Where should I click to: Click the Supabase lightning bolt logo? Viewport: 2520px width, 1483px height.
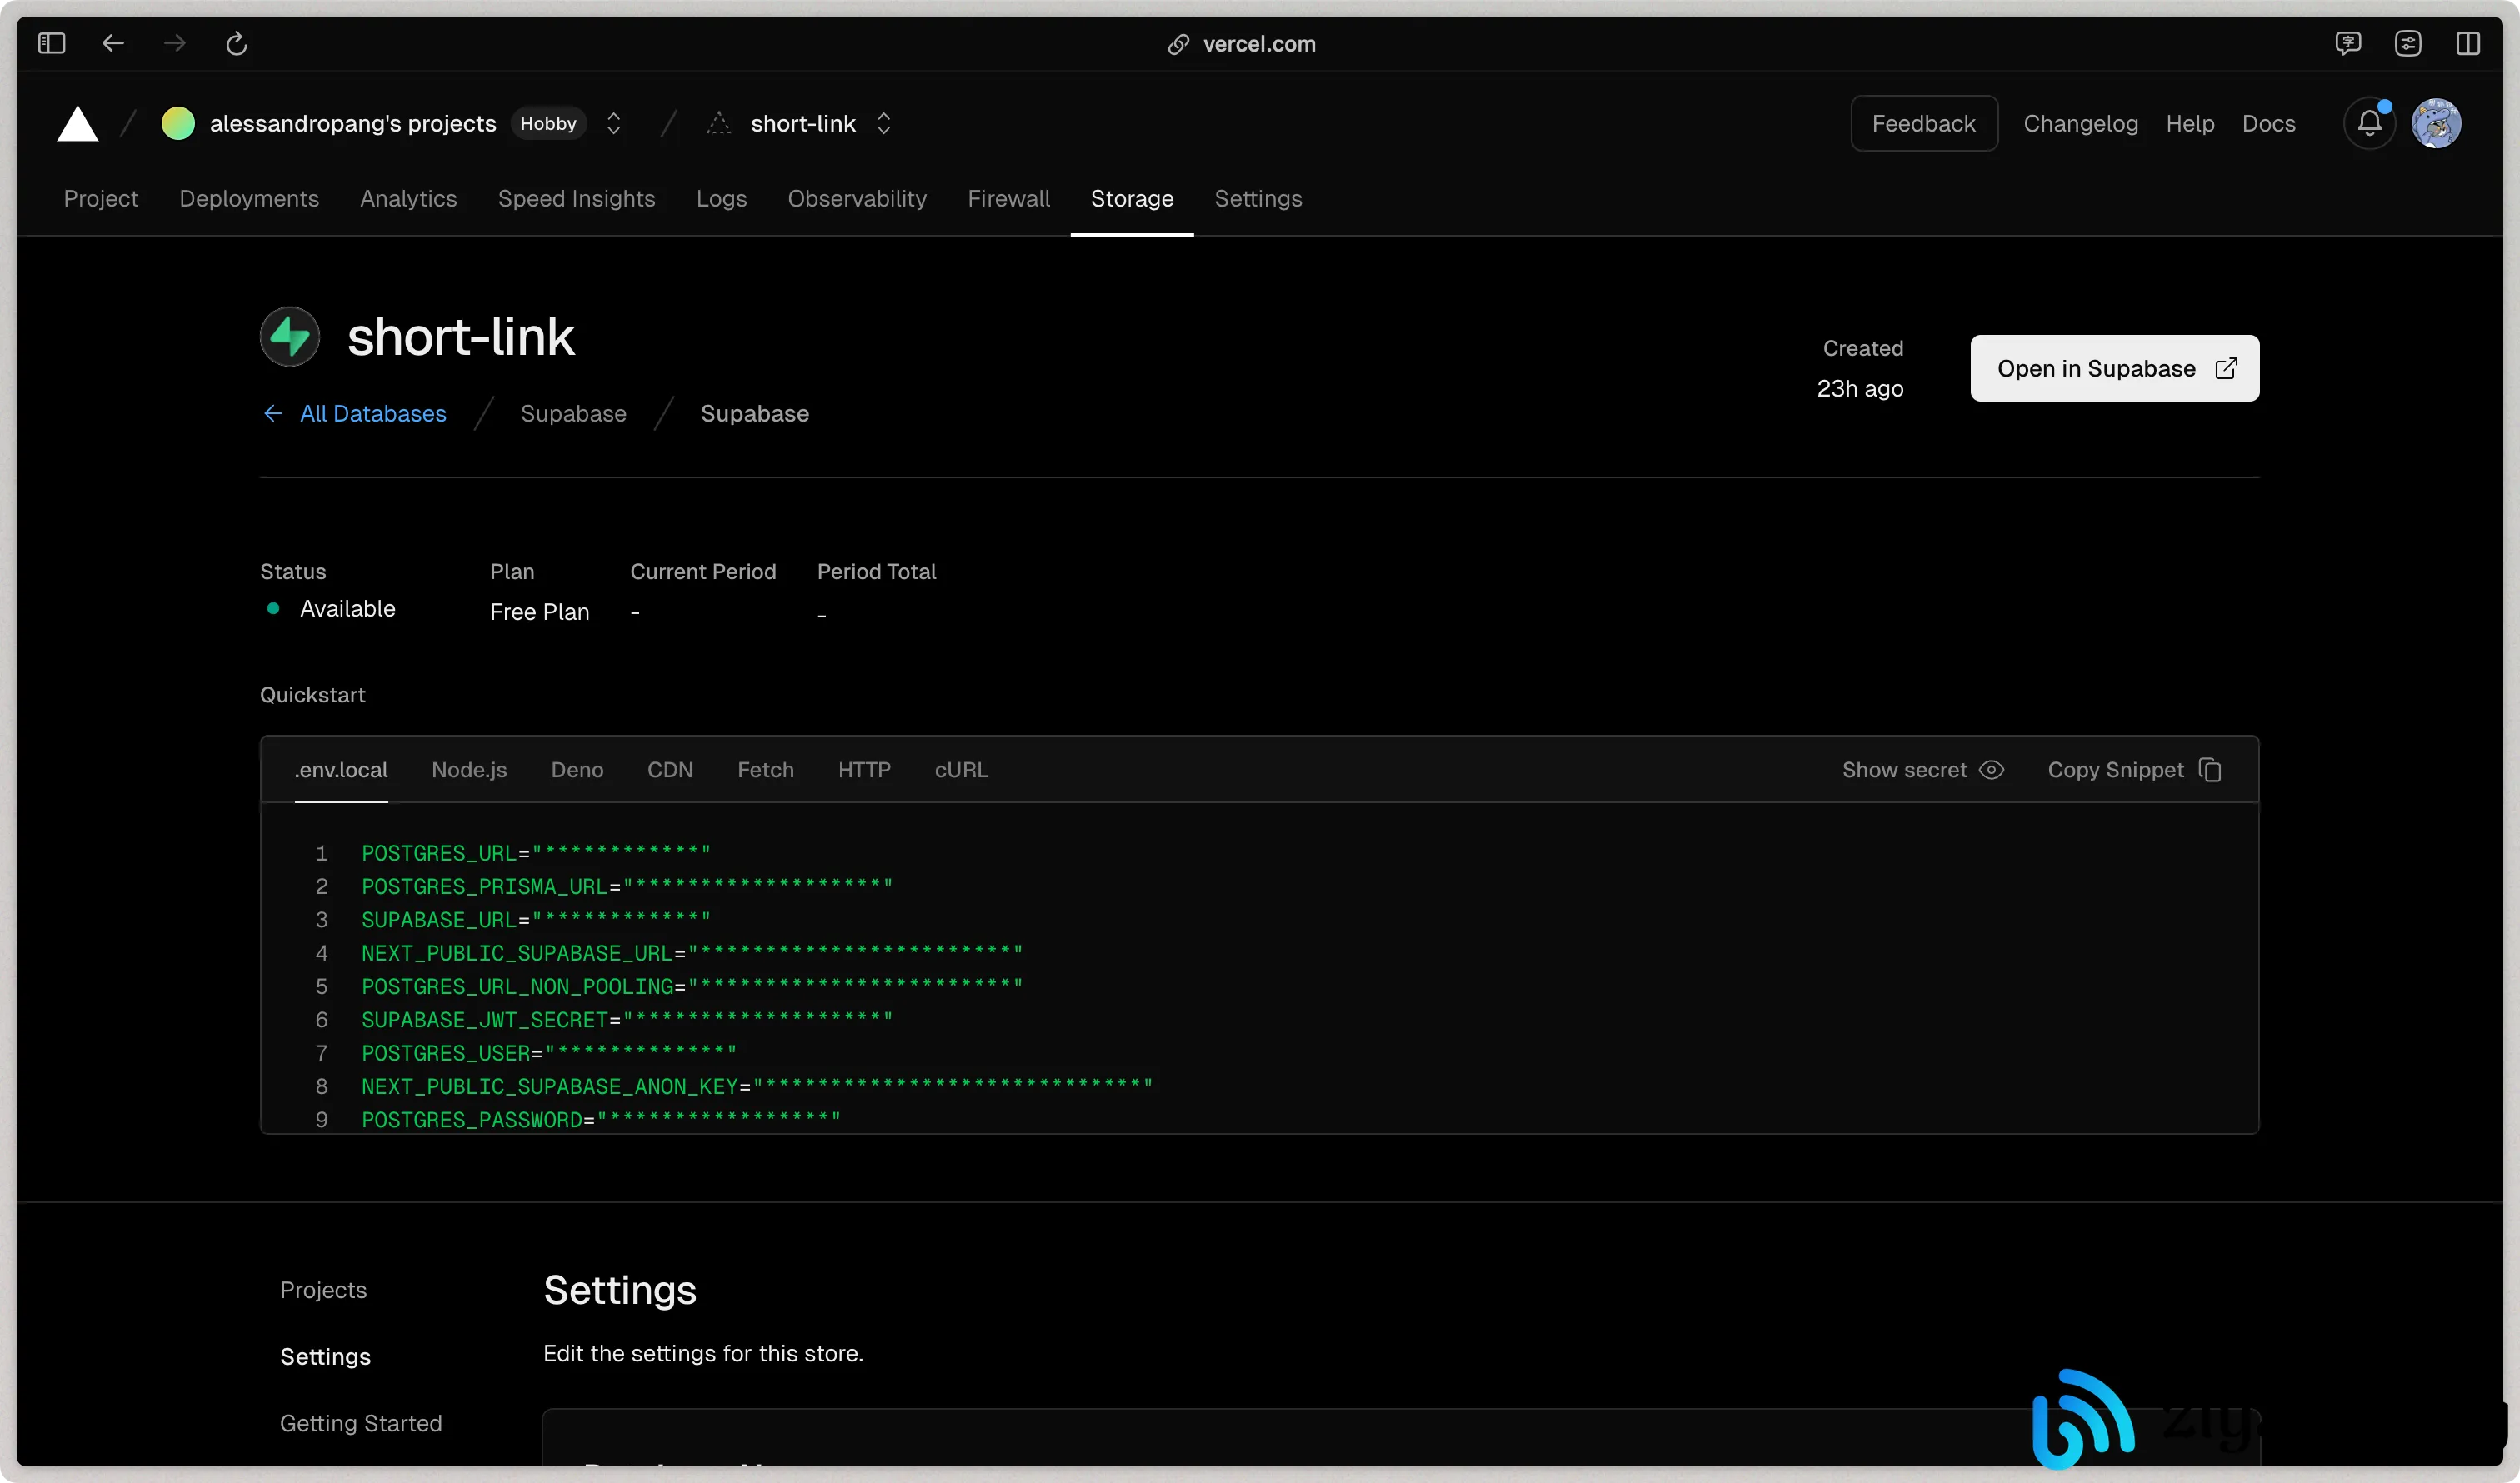(x=290, y=336)
